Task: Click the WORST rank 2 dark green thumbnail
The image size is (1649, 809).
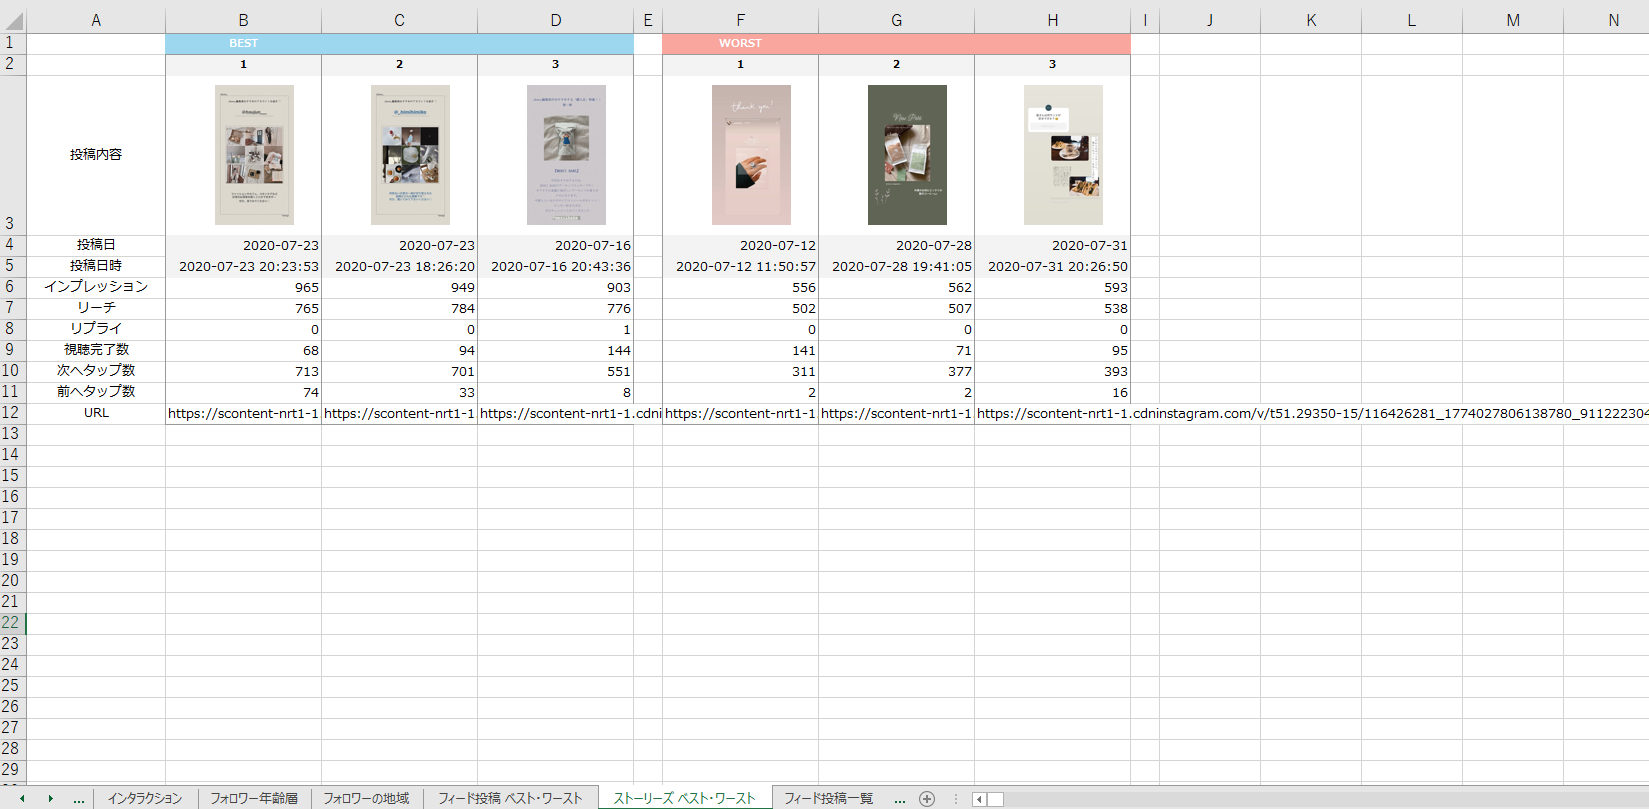Action: pos(906,155)
